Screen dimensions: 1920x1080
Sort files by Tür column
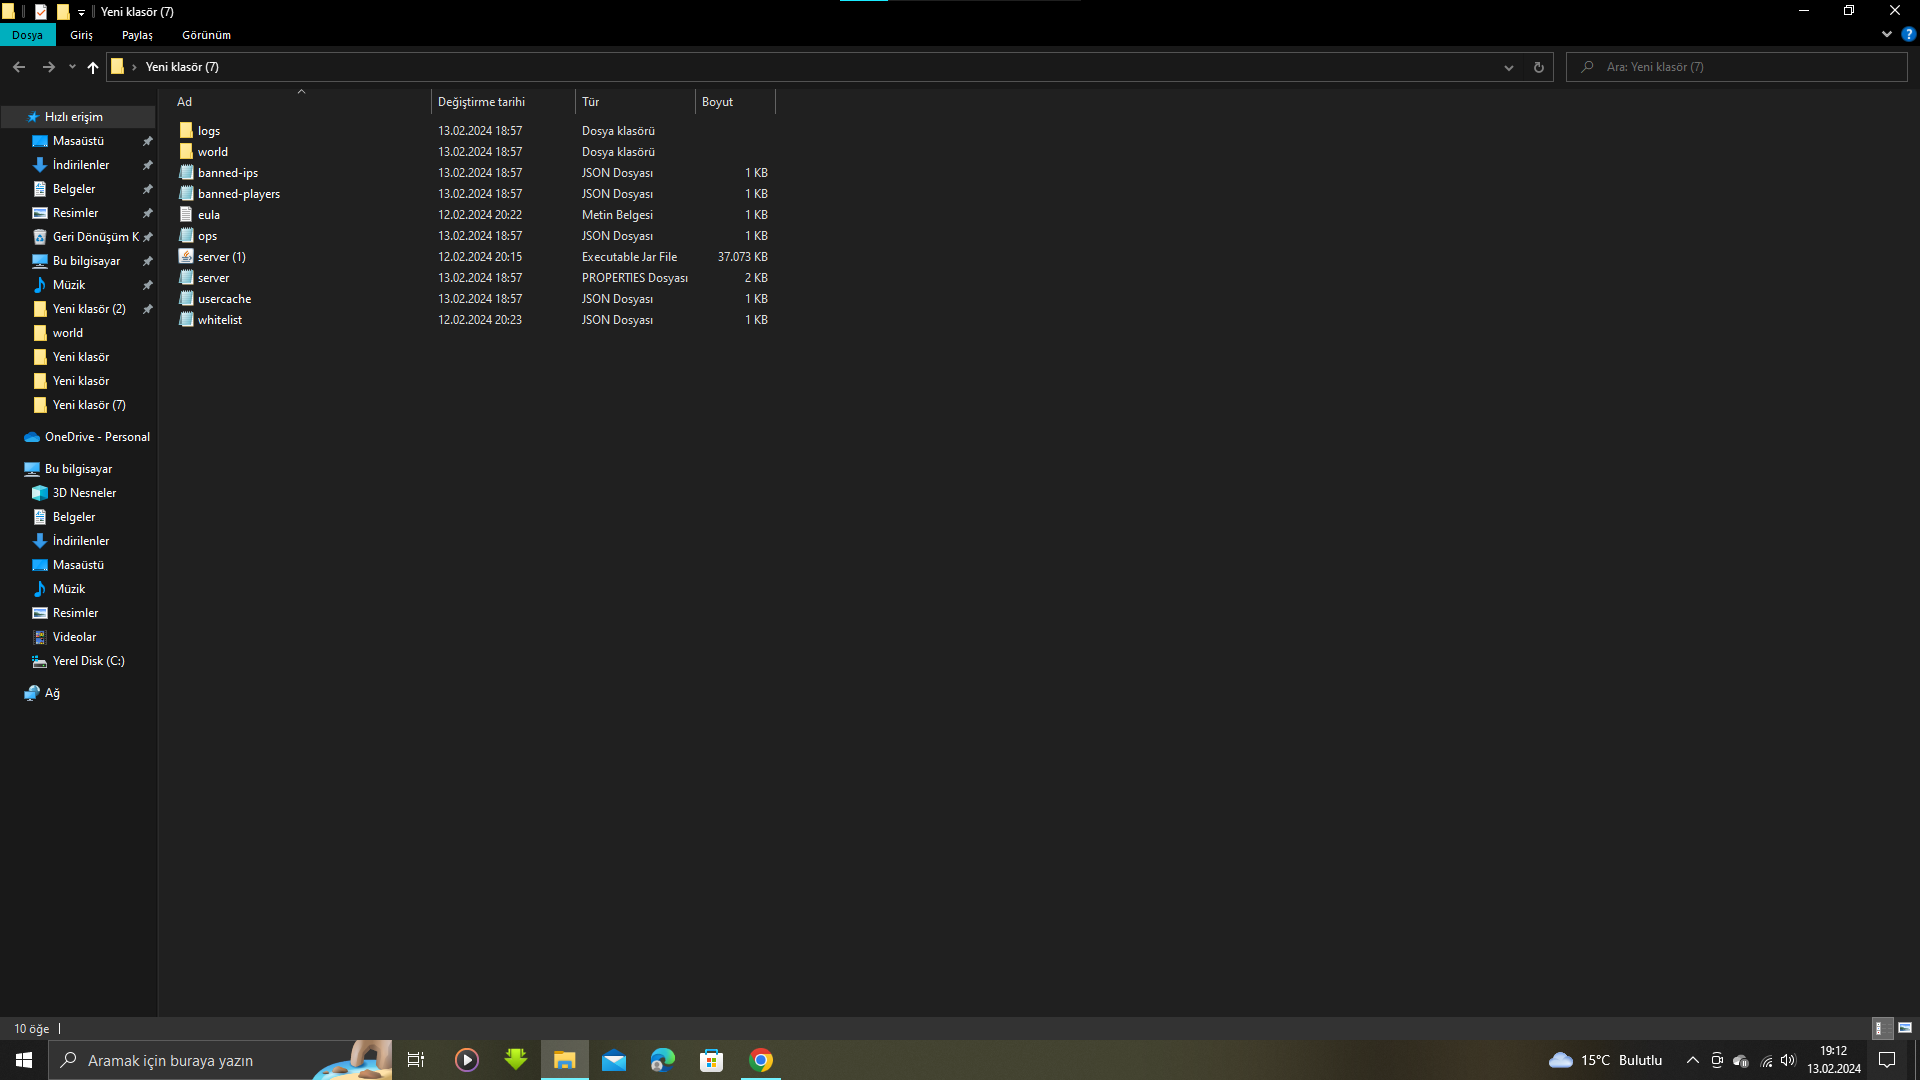[636, 102]
